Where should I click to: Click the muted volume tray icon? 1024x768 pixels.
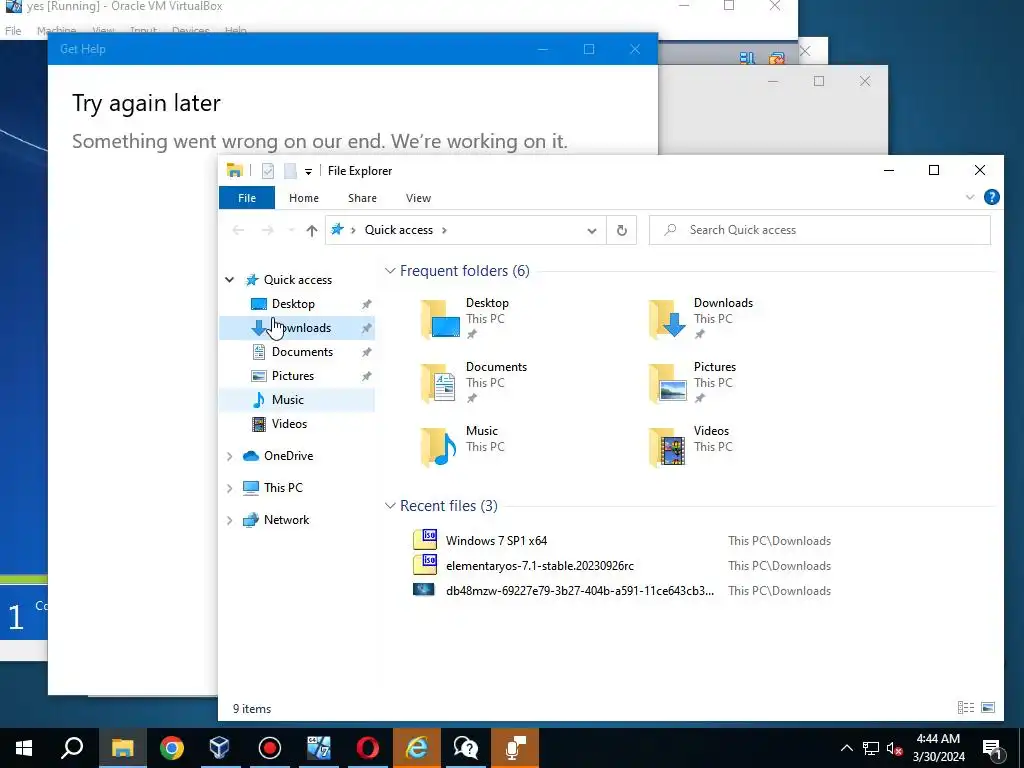(894, 748)
